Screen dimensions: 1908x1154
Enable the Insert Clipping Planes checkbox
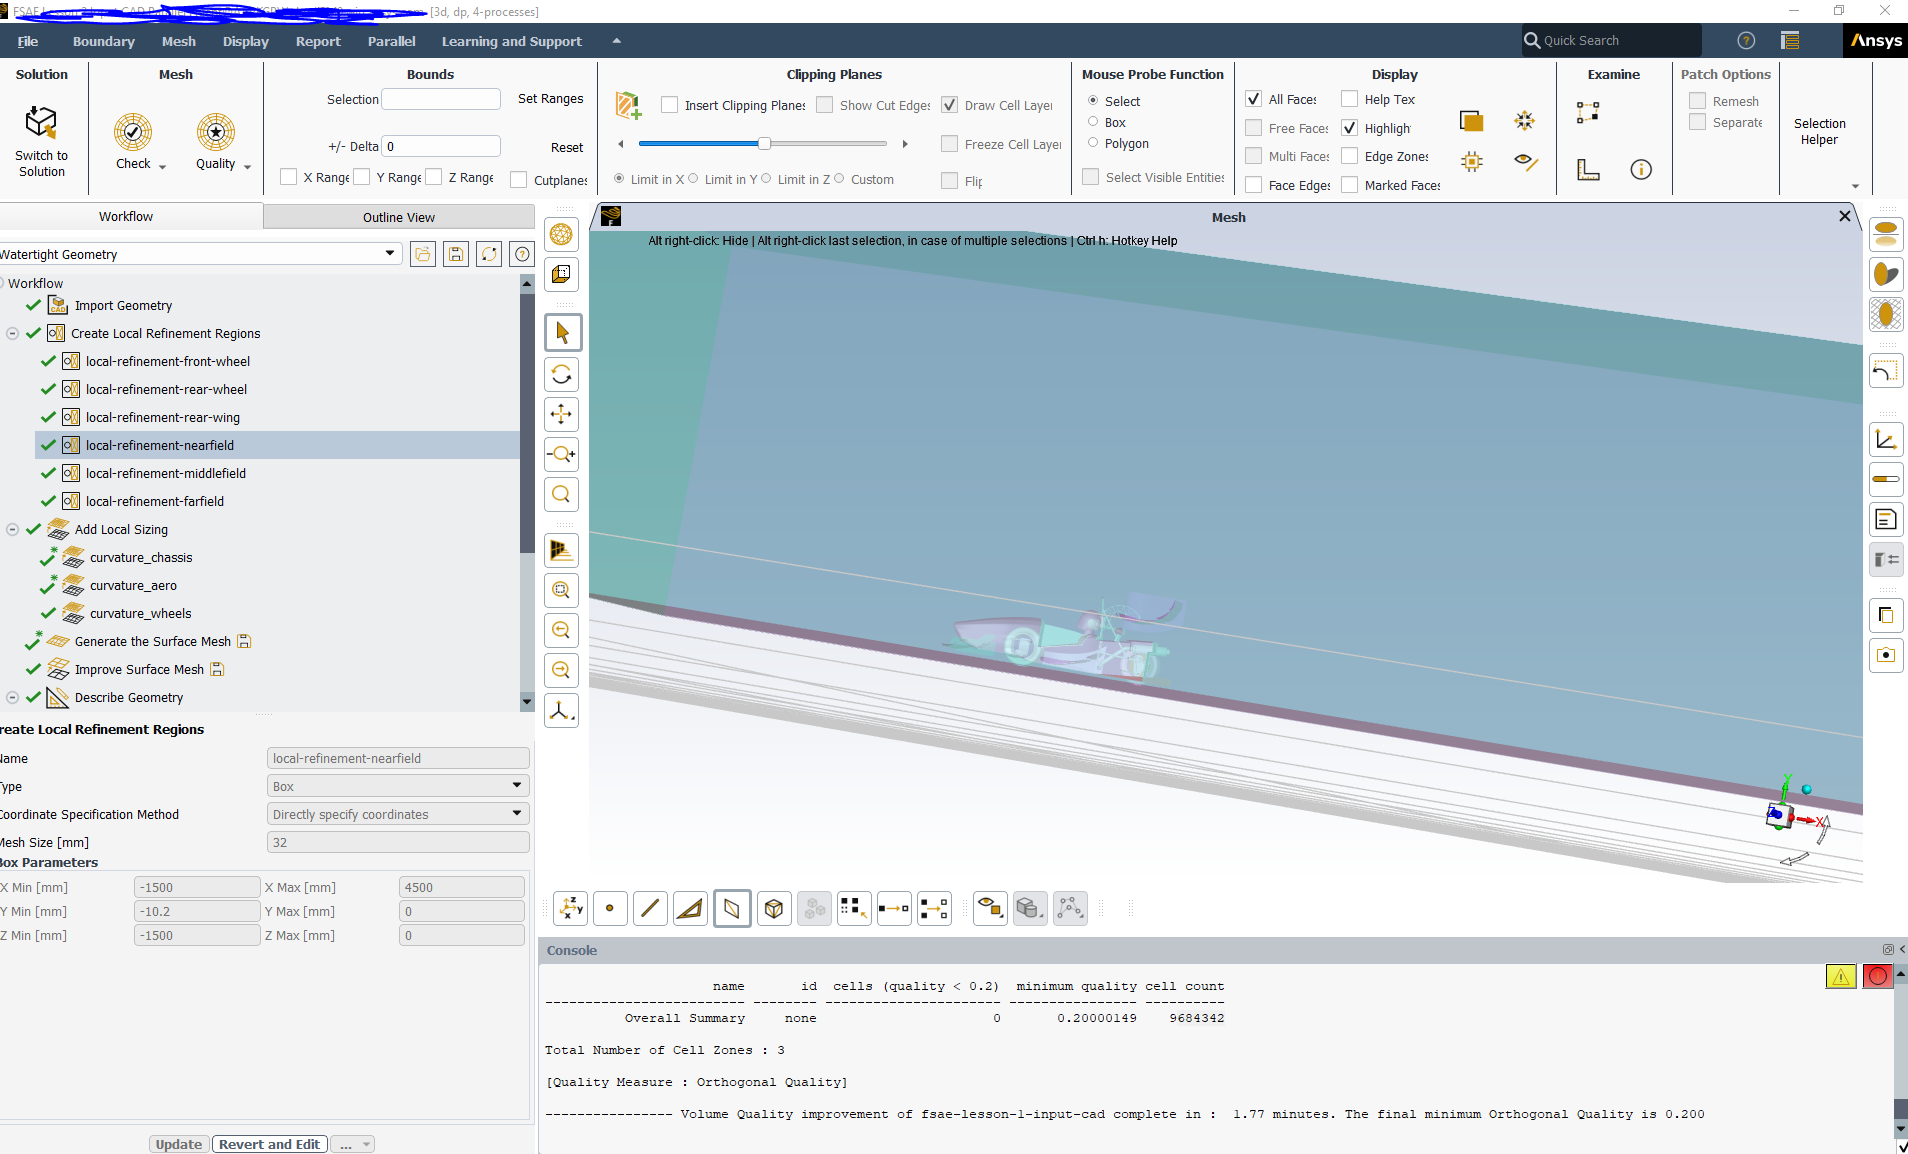[x=670, y=105]
